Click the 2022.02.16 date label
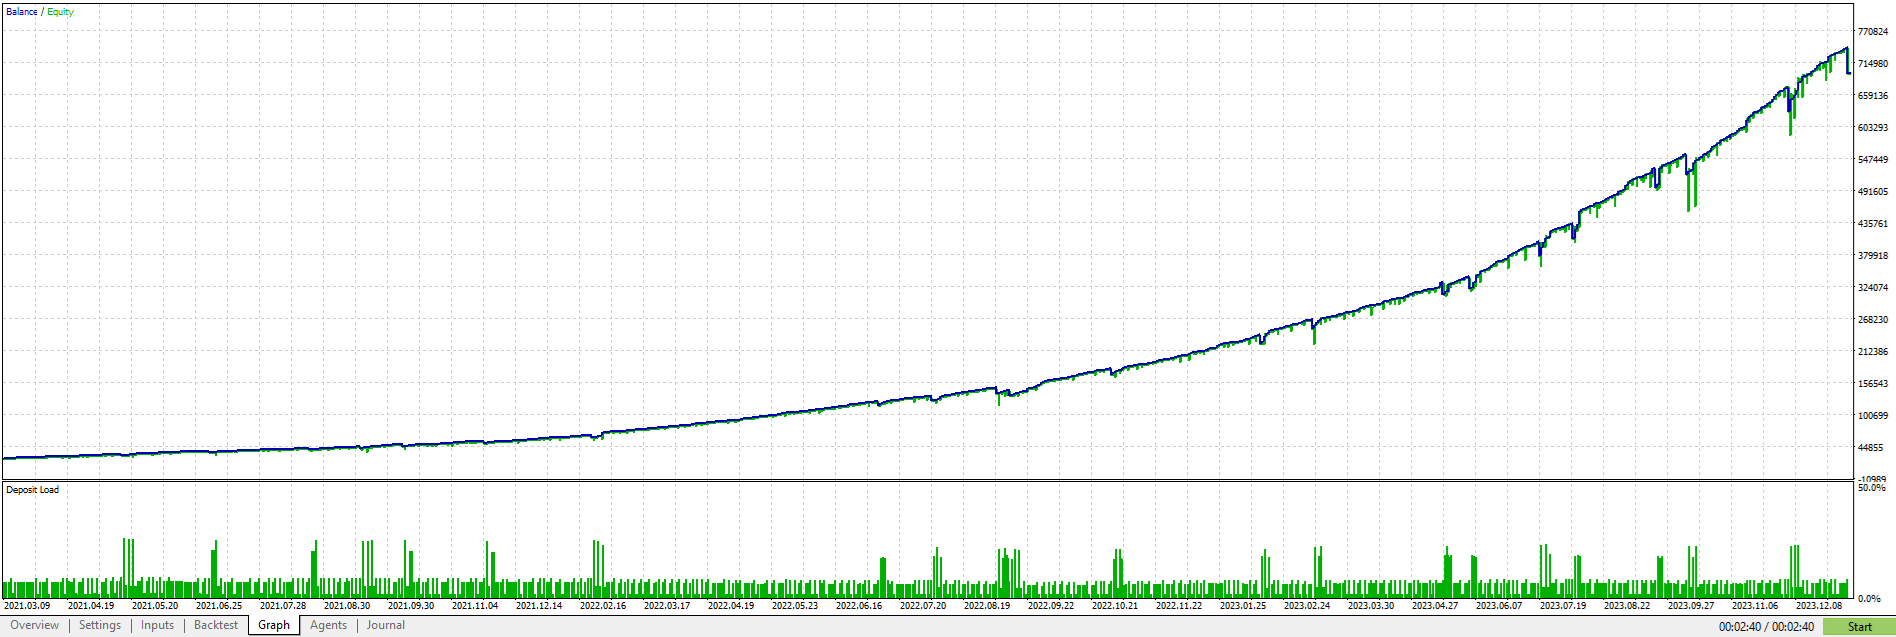 click(603, 605)
